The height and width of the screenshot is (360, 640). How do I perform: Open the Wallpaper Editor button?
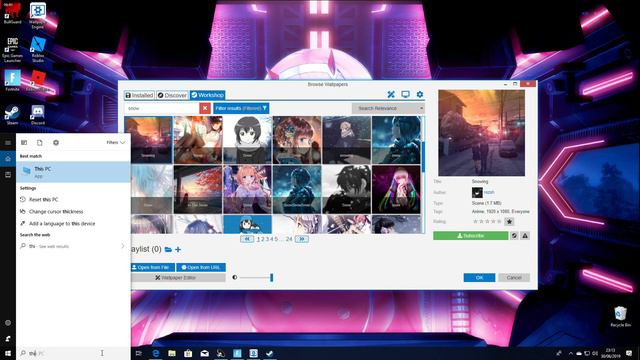click(x=178, y=278)
